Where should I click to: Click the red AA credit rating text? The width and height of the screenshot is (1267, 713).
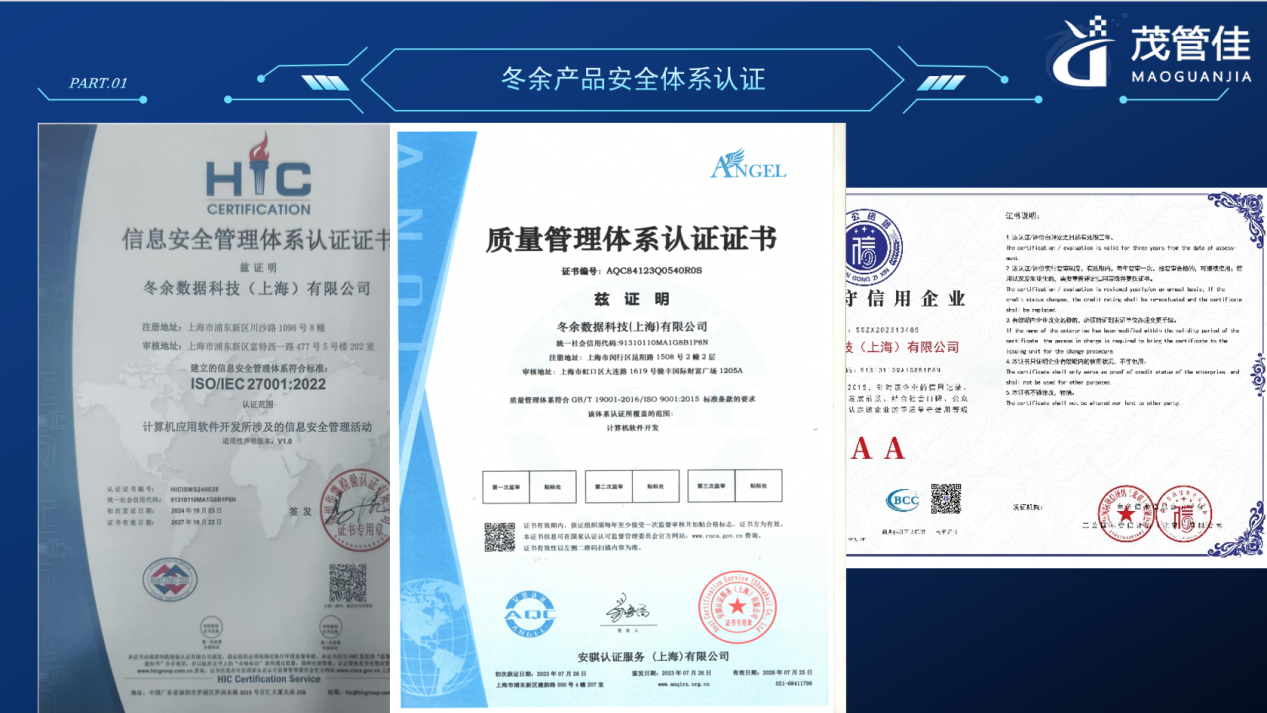(x=877, y=449)
